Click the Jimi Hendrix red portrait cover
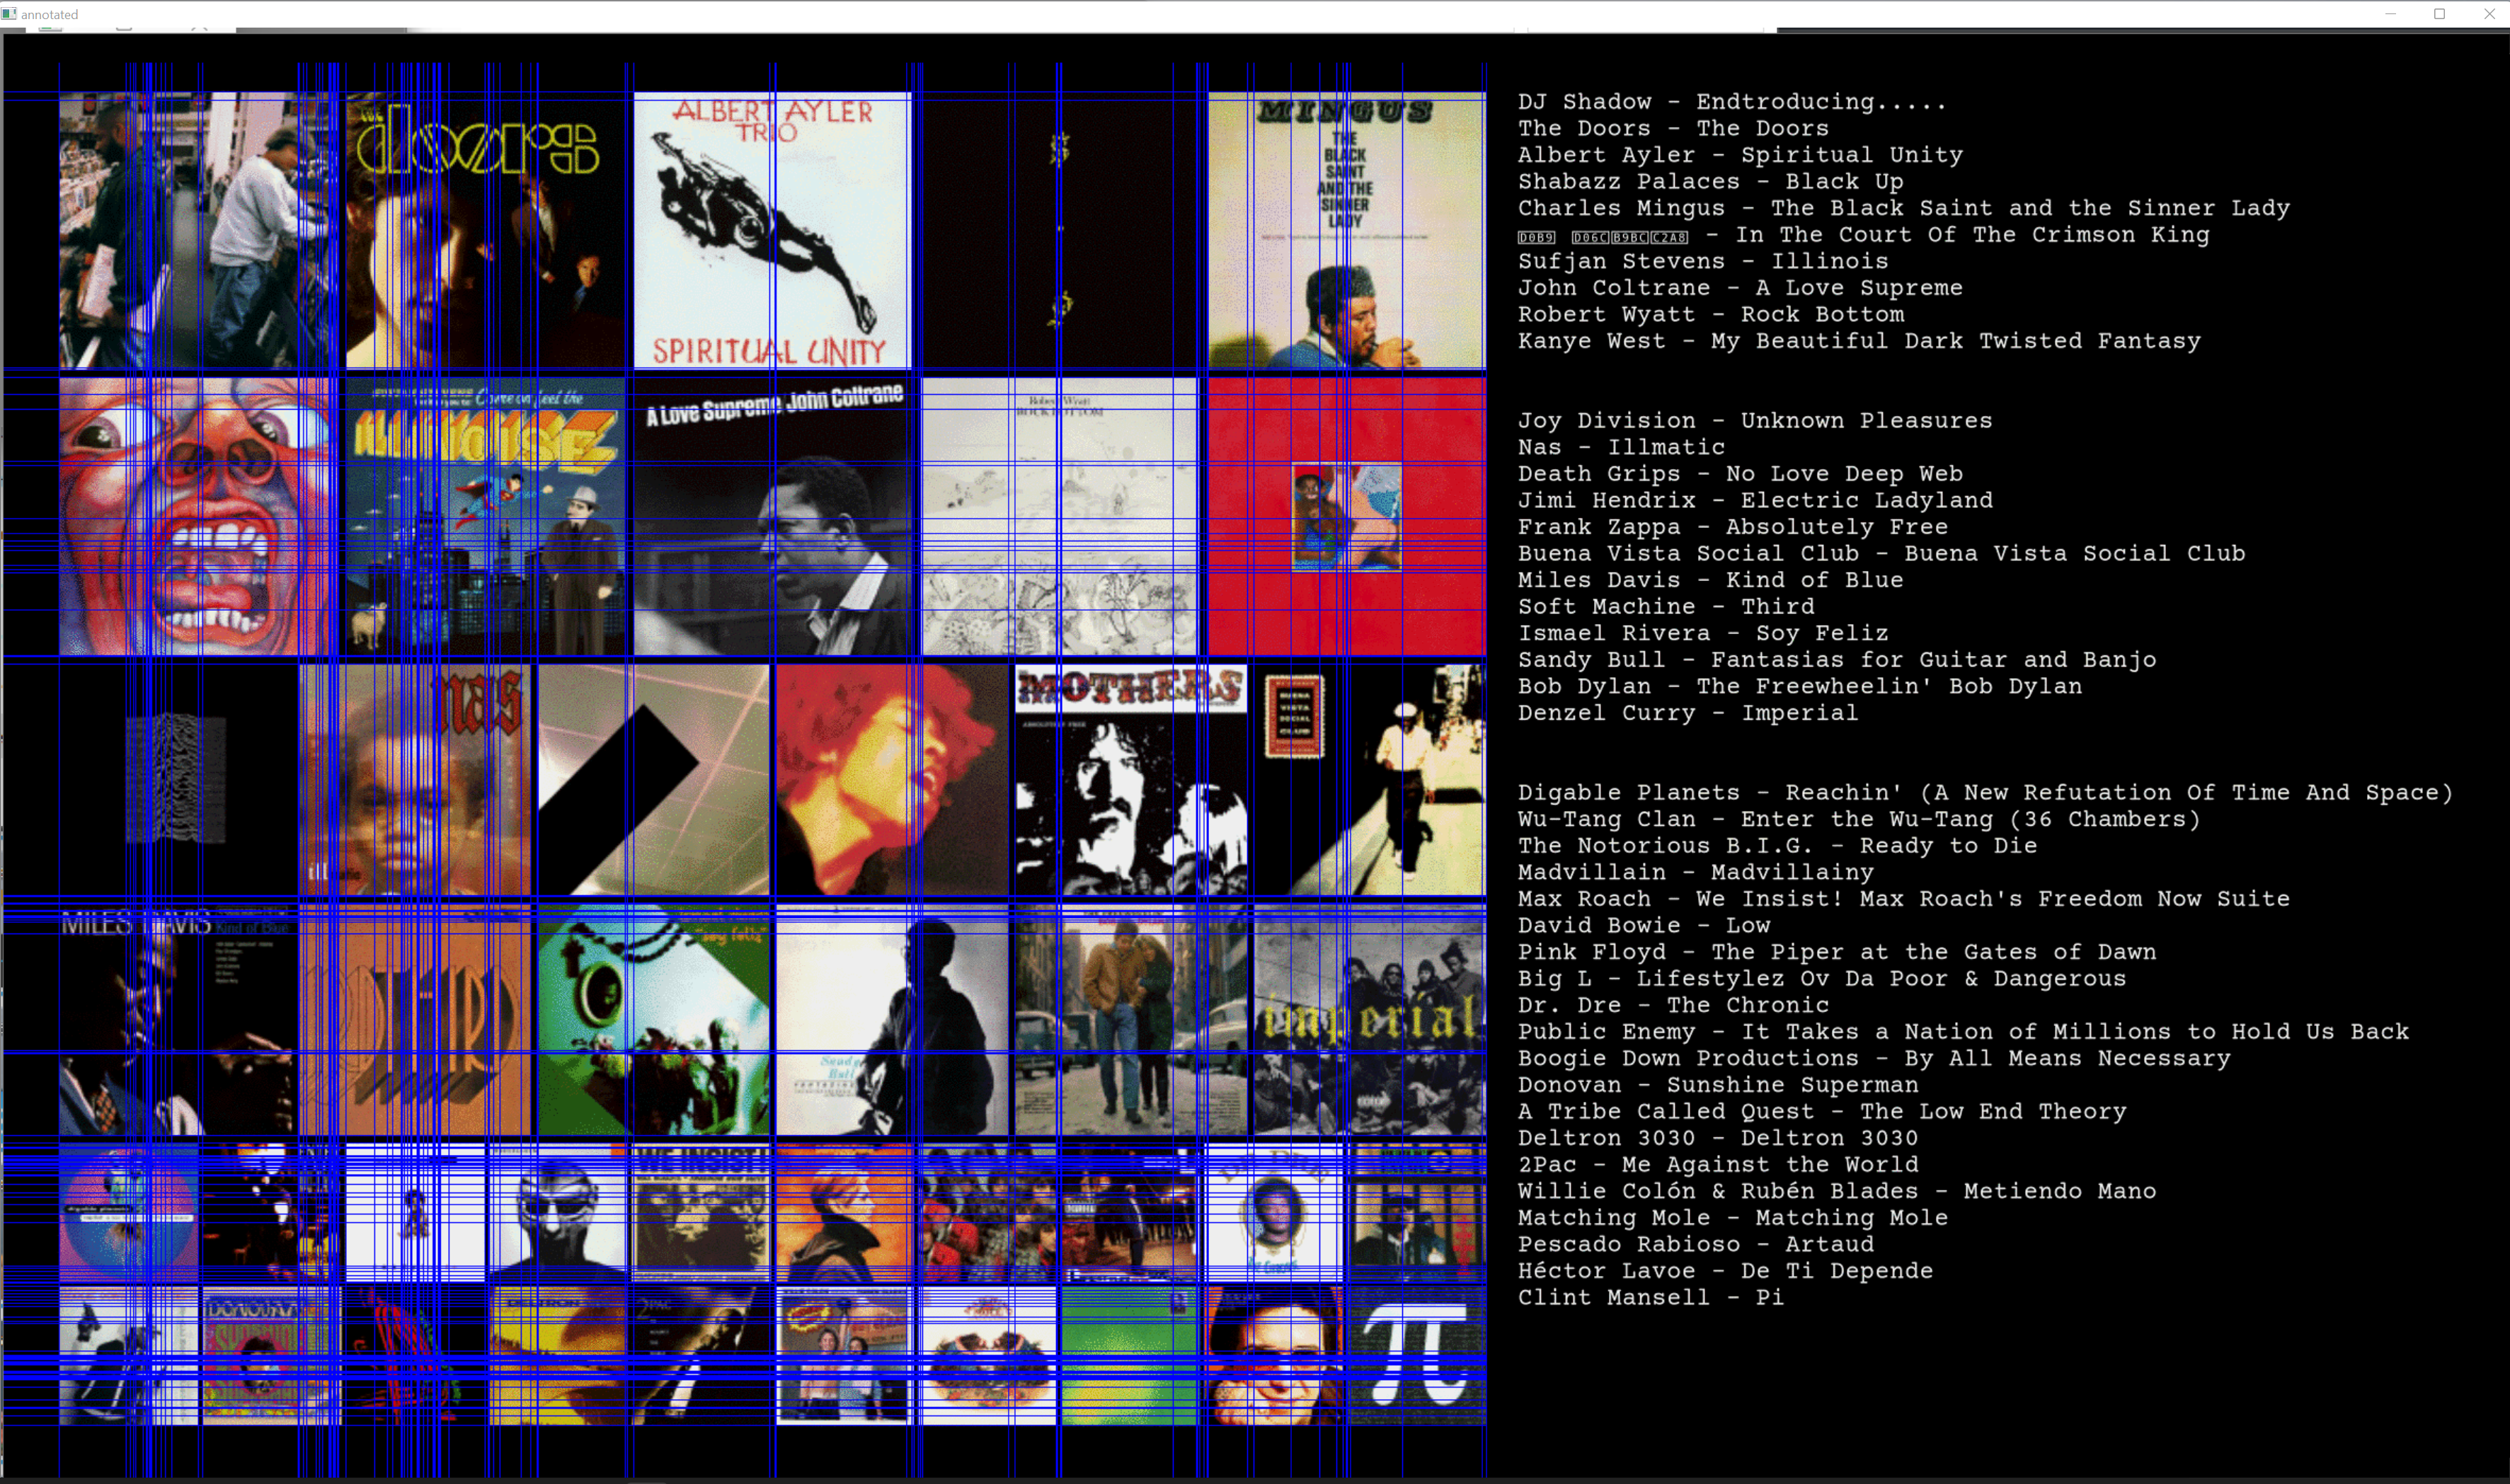The height and width of the screenshot is (1484, 2510). (892, 780)
